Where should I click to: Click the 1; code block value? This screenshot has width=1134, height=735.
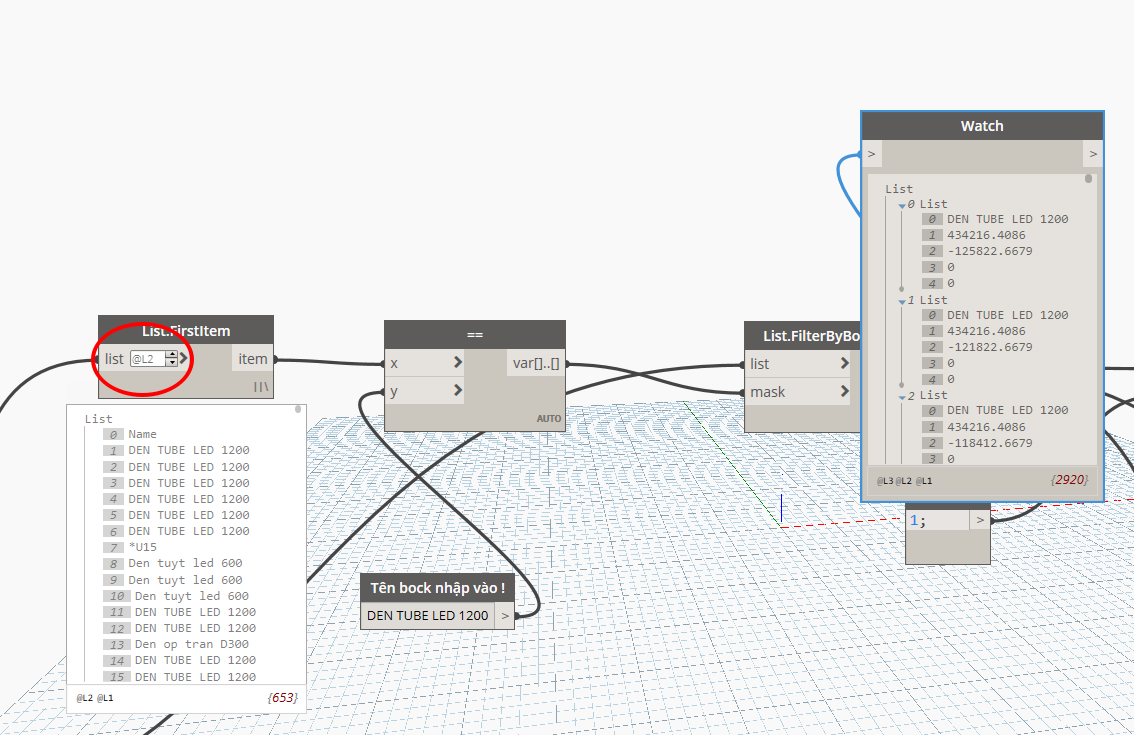click(x=917, y=520)
